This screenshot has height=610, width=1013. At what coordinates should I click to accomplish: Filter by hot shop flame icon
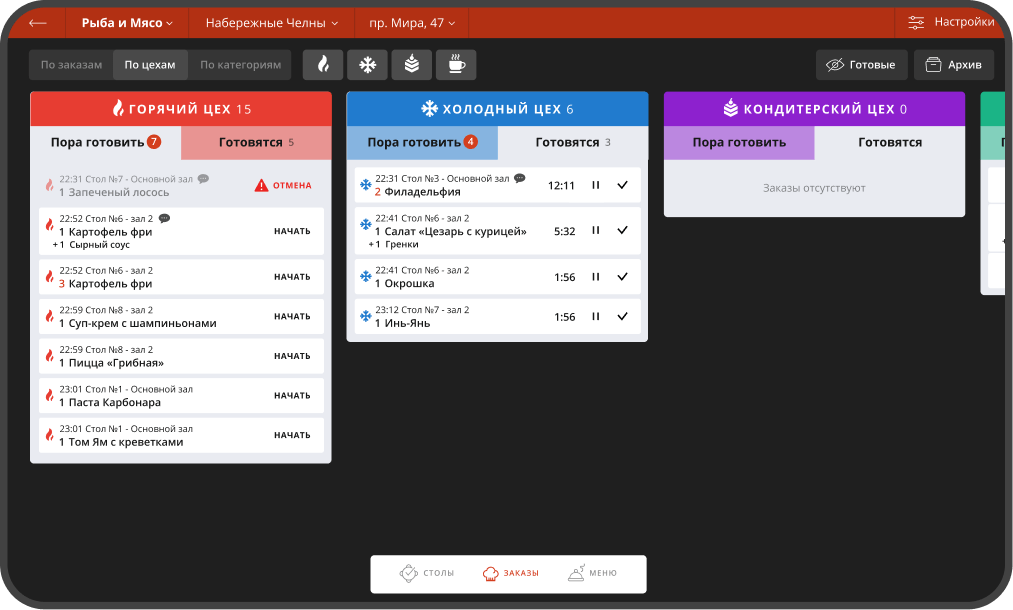pos(323,65)
